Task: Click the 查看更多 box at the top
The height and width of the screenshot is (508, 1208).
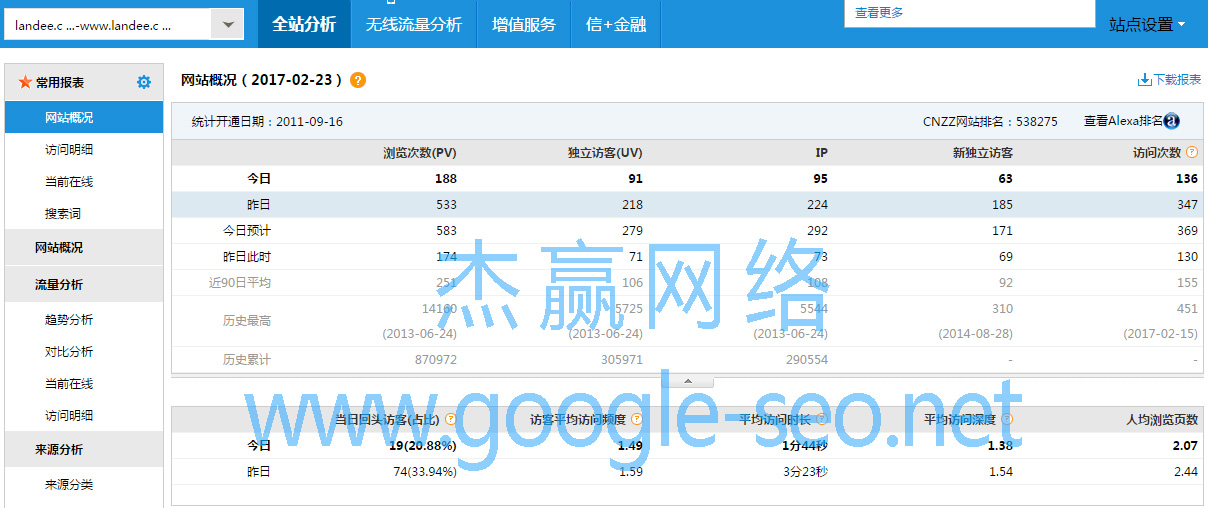Action: pyautogui.click(x=970, y=13)
